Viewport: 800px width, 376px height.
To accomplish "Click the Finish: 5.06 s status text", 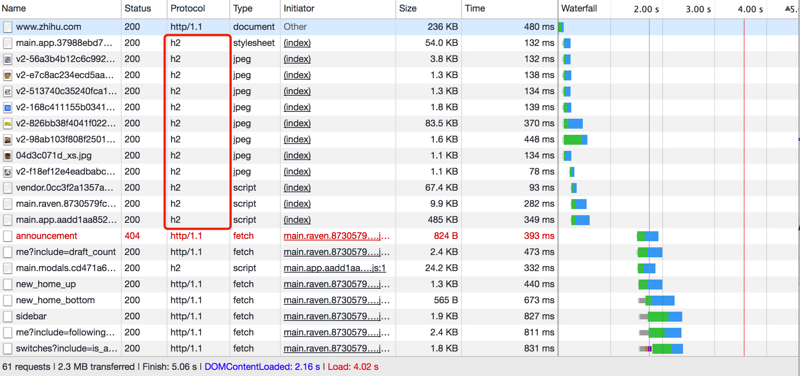I will (169, 367).
